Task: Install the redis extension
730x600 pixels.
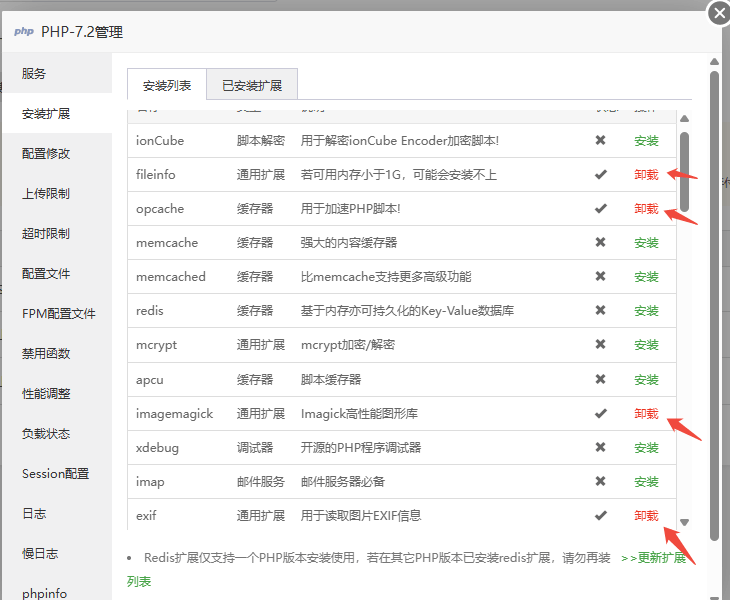Action: click(x=646, y=310)
